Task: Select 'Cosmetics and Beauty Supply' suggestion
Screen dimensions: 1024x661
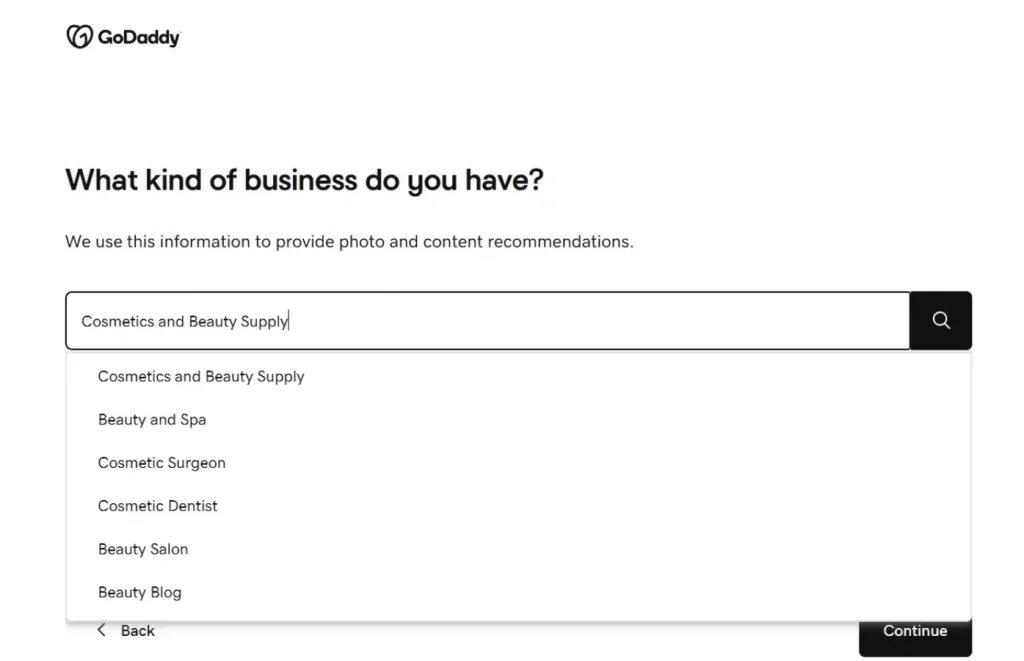Action: (x=201, y=376)
